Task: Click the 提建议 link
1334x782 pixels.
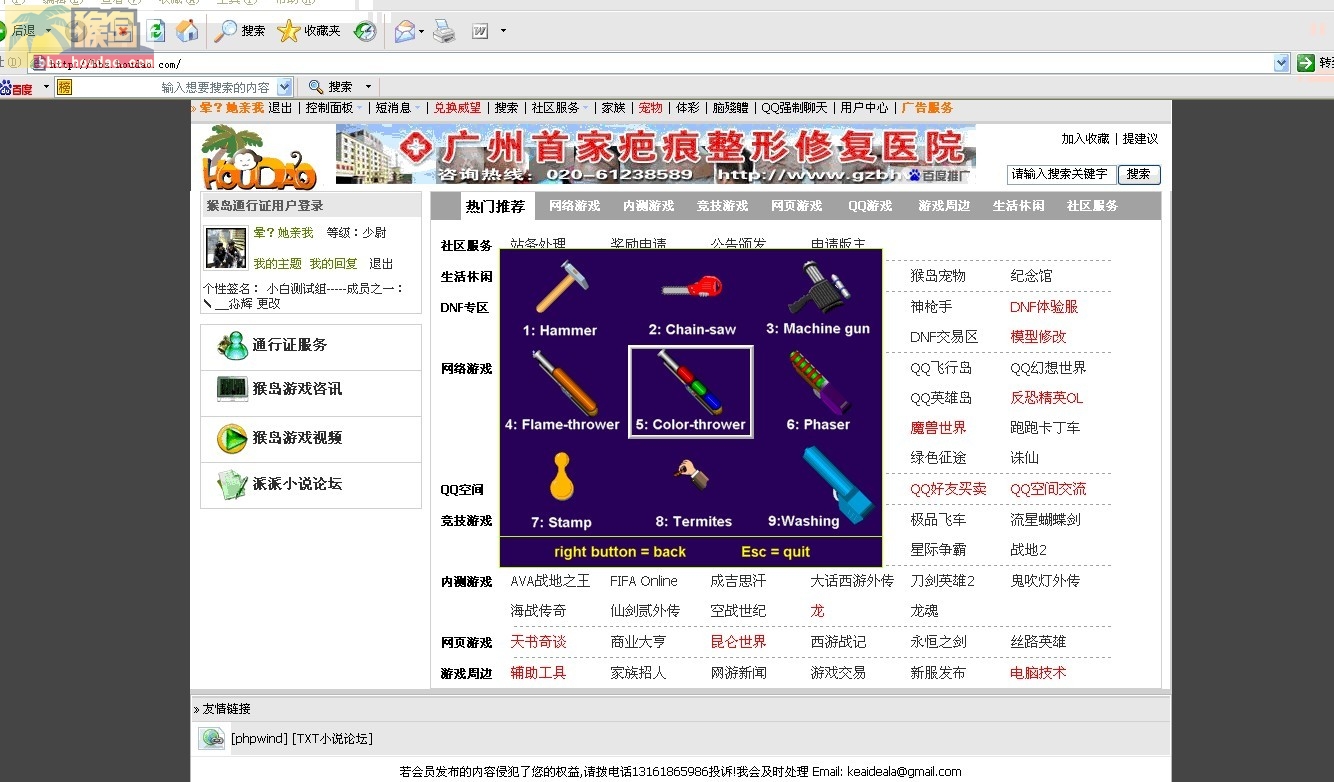Action: 1140,139
